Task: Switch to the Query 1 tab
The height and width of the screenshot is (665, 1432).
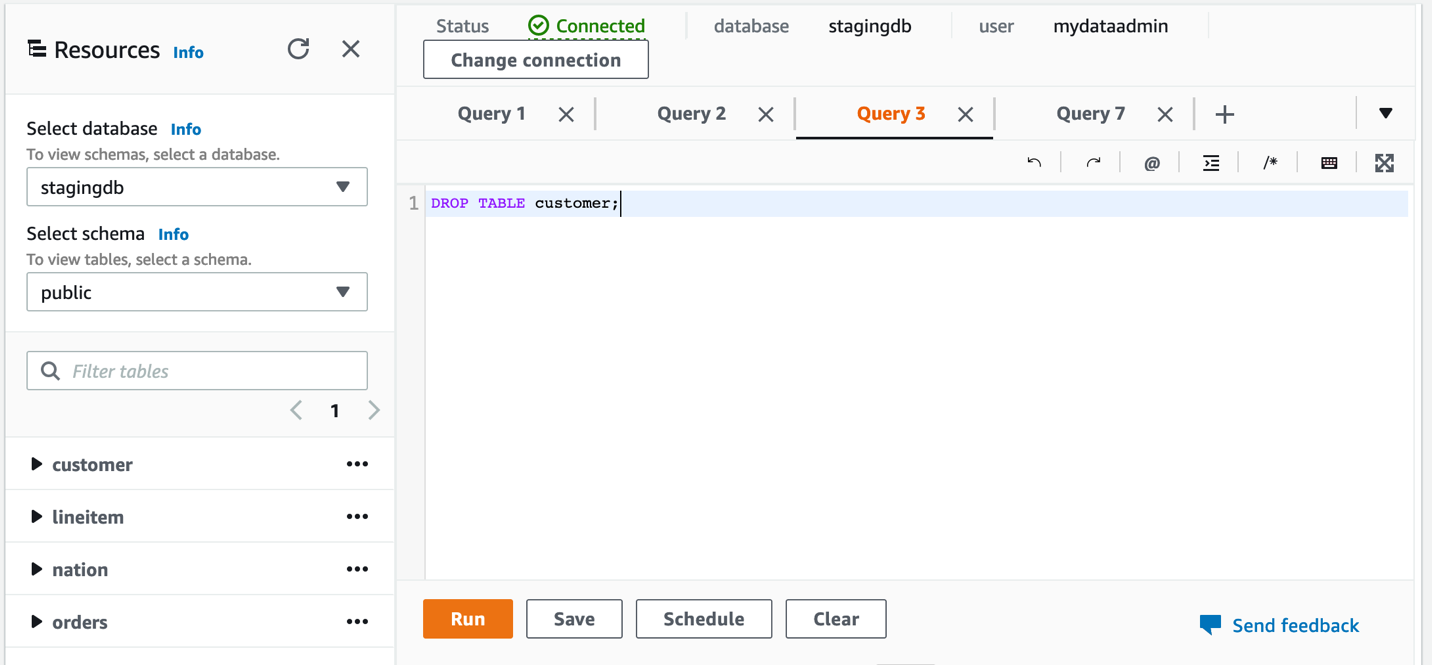Action: click(x=491, y=114)
